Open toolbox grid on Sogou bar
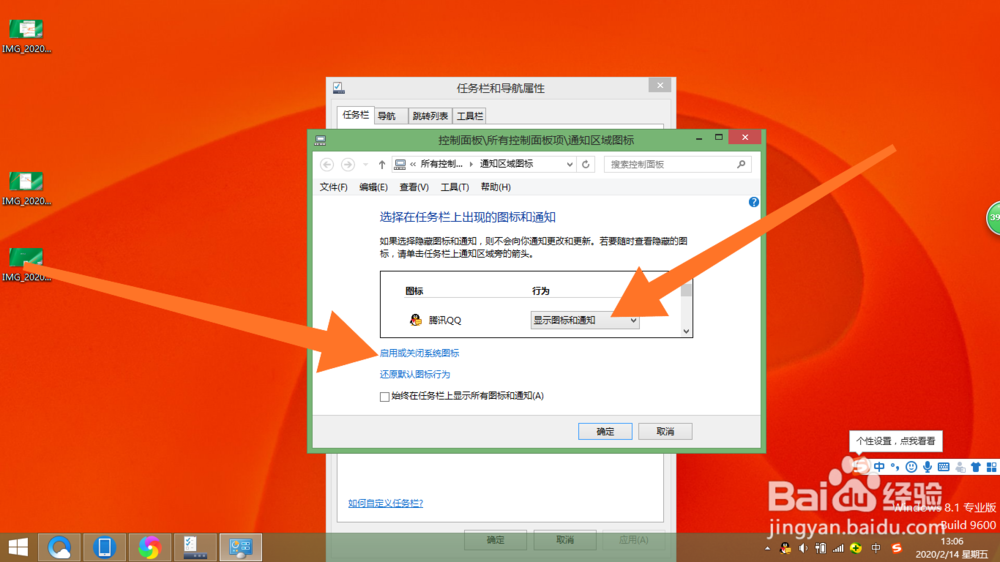 click(991, 467)
